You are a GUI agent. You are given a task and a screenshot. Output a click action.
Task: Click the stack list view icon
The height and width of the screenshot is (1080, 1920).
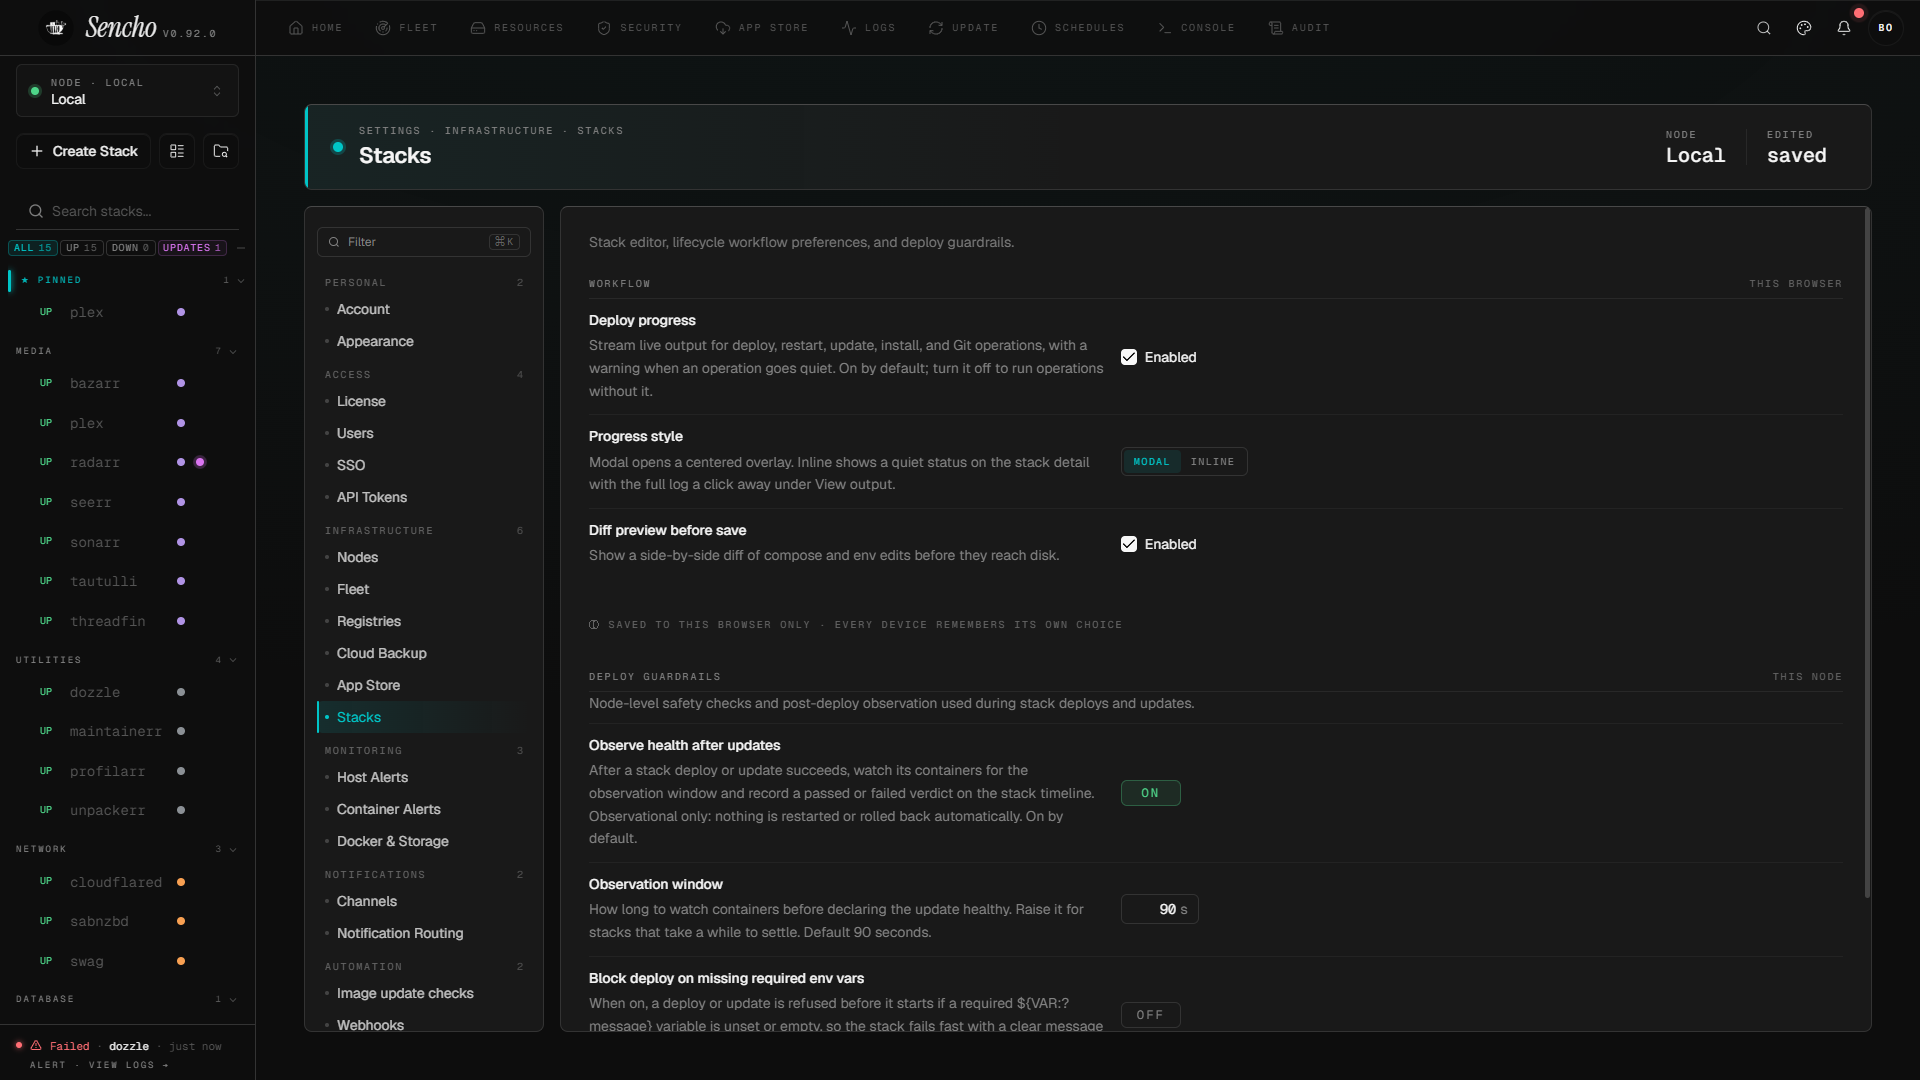pos(177,151)
